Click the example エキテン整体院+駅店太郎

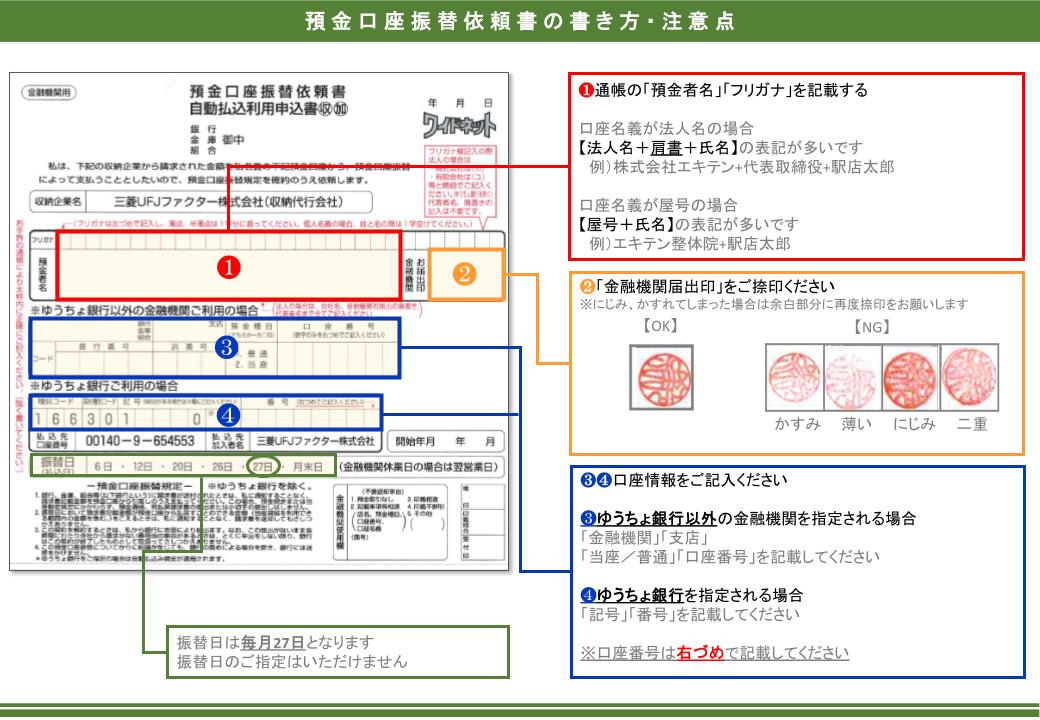point(702,243)
